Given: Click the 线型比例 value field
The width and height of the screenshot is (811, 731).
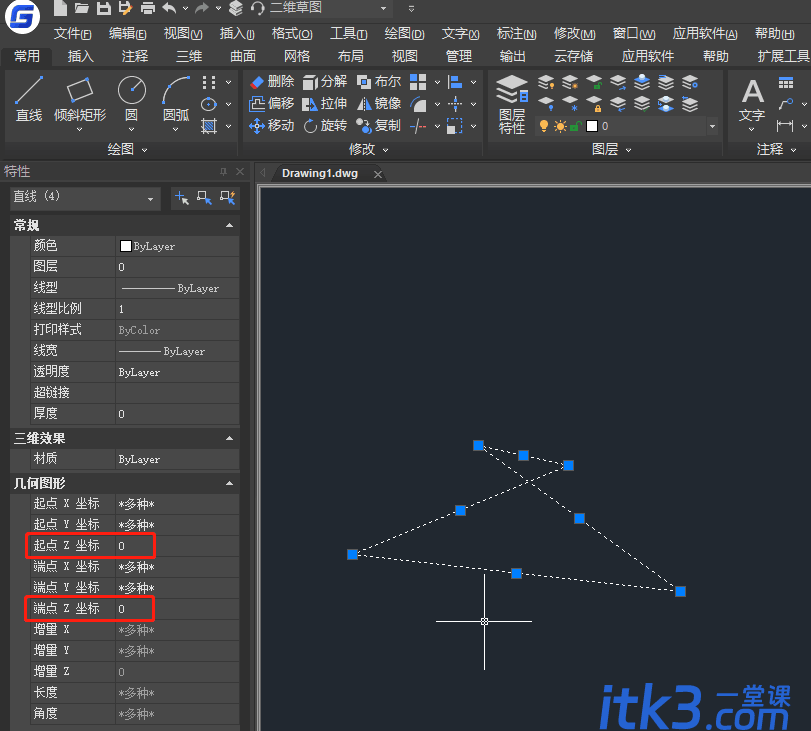Looking at the screenshot, I should (x=177, y=309).
